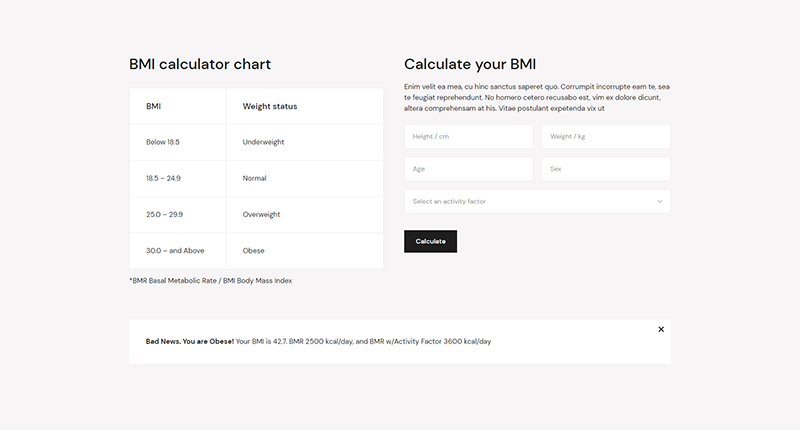This screenshot has width=800, height=430.
Task: Focus the Height / cm input field
Action: pos(468,137)
